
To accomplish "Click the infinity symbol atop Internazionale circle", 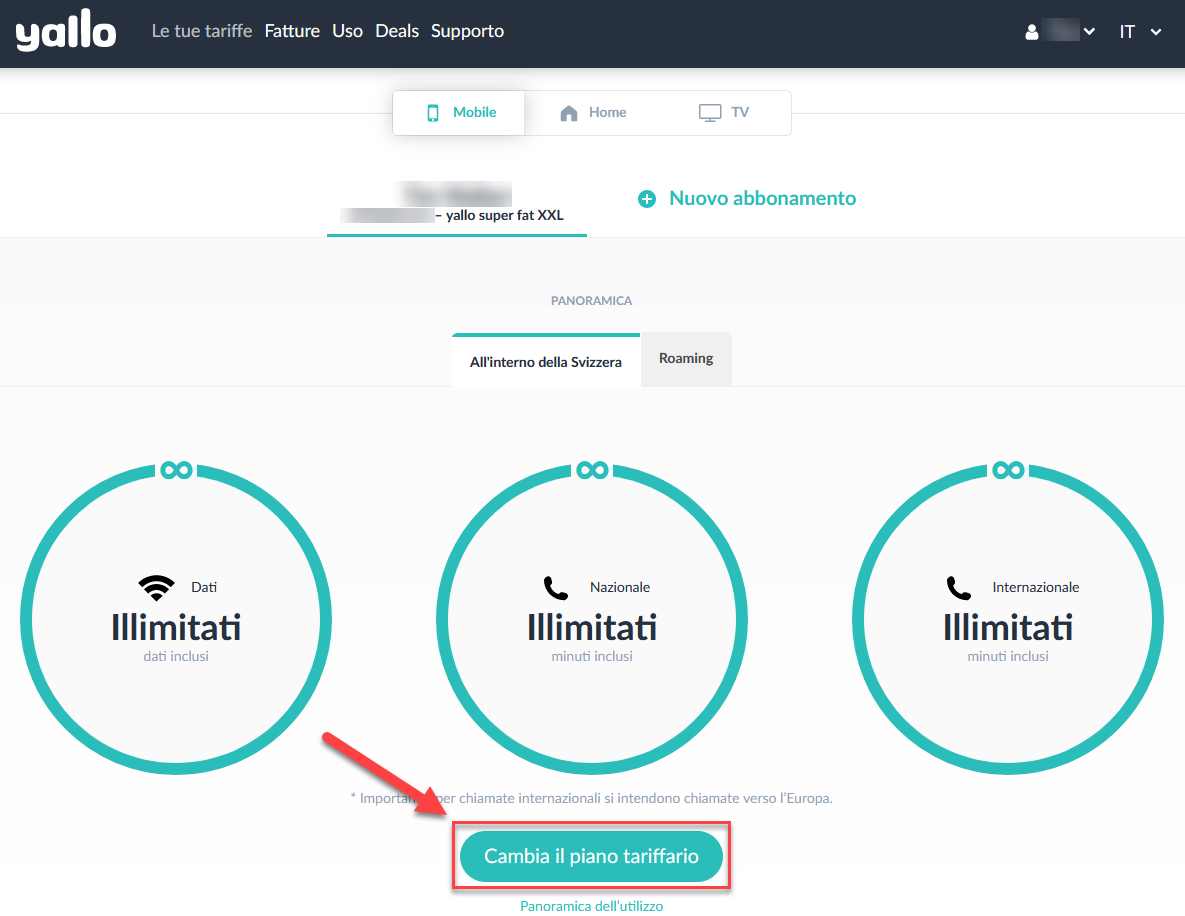I will point(1008,470).
